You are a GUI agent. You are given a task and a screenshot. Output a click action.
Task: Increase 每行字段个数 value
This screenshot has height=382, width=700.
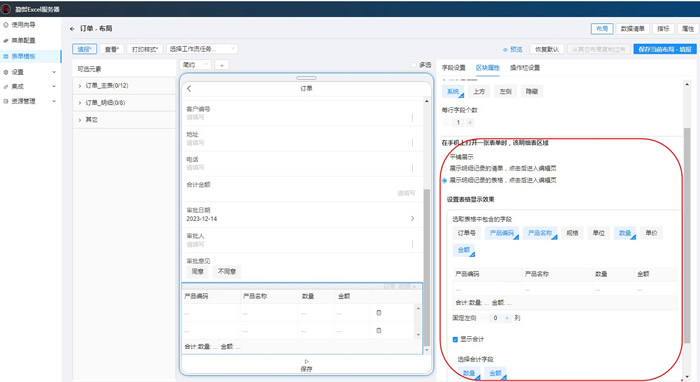470,122
